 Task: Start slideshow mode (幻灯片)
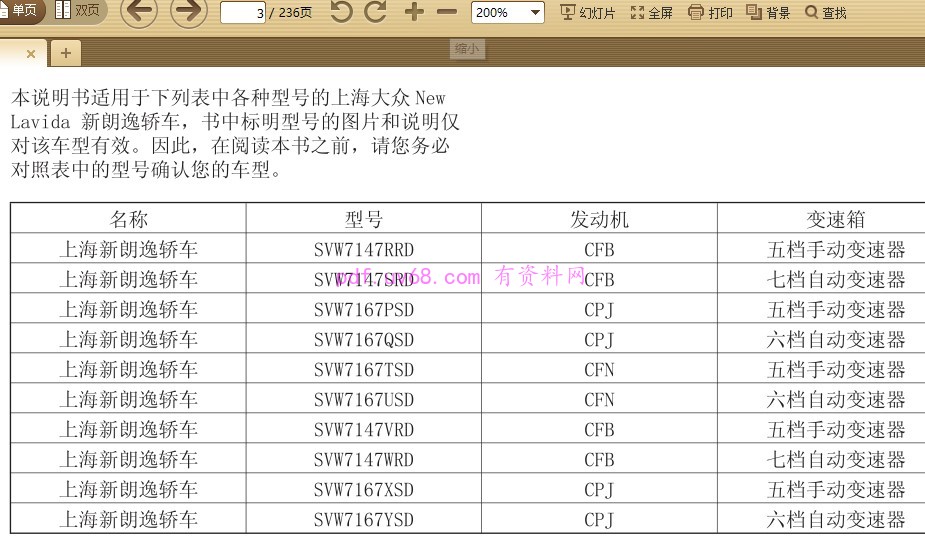tap(588, 13)
